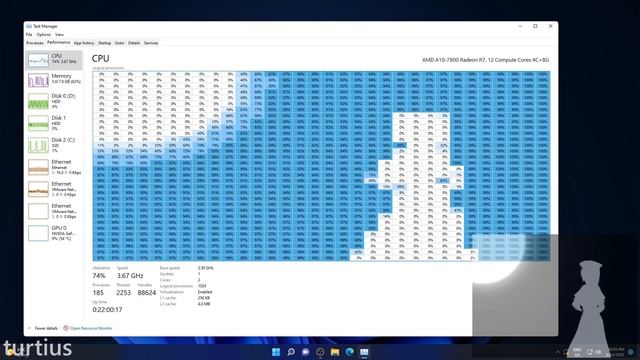
Task: Switch to the Details tab
Action: (x=134, y=43)
